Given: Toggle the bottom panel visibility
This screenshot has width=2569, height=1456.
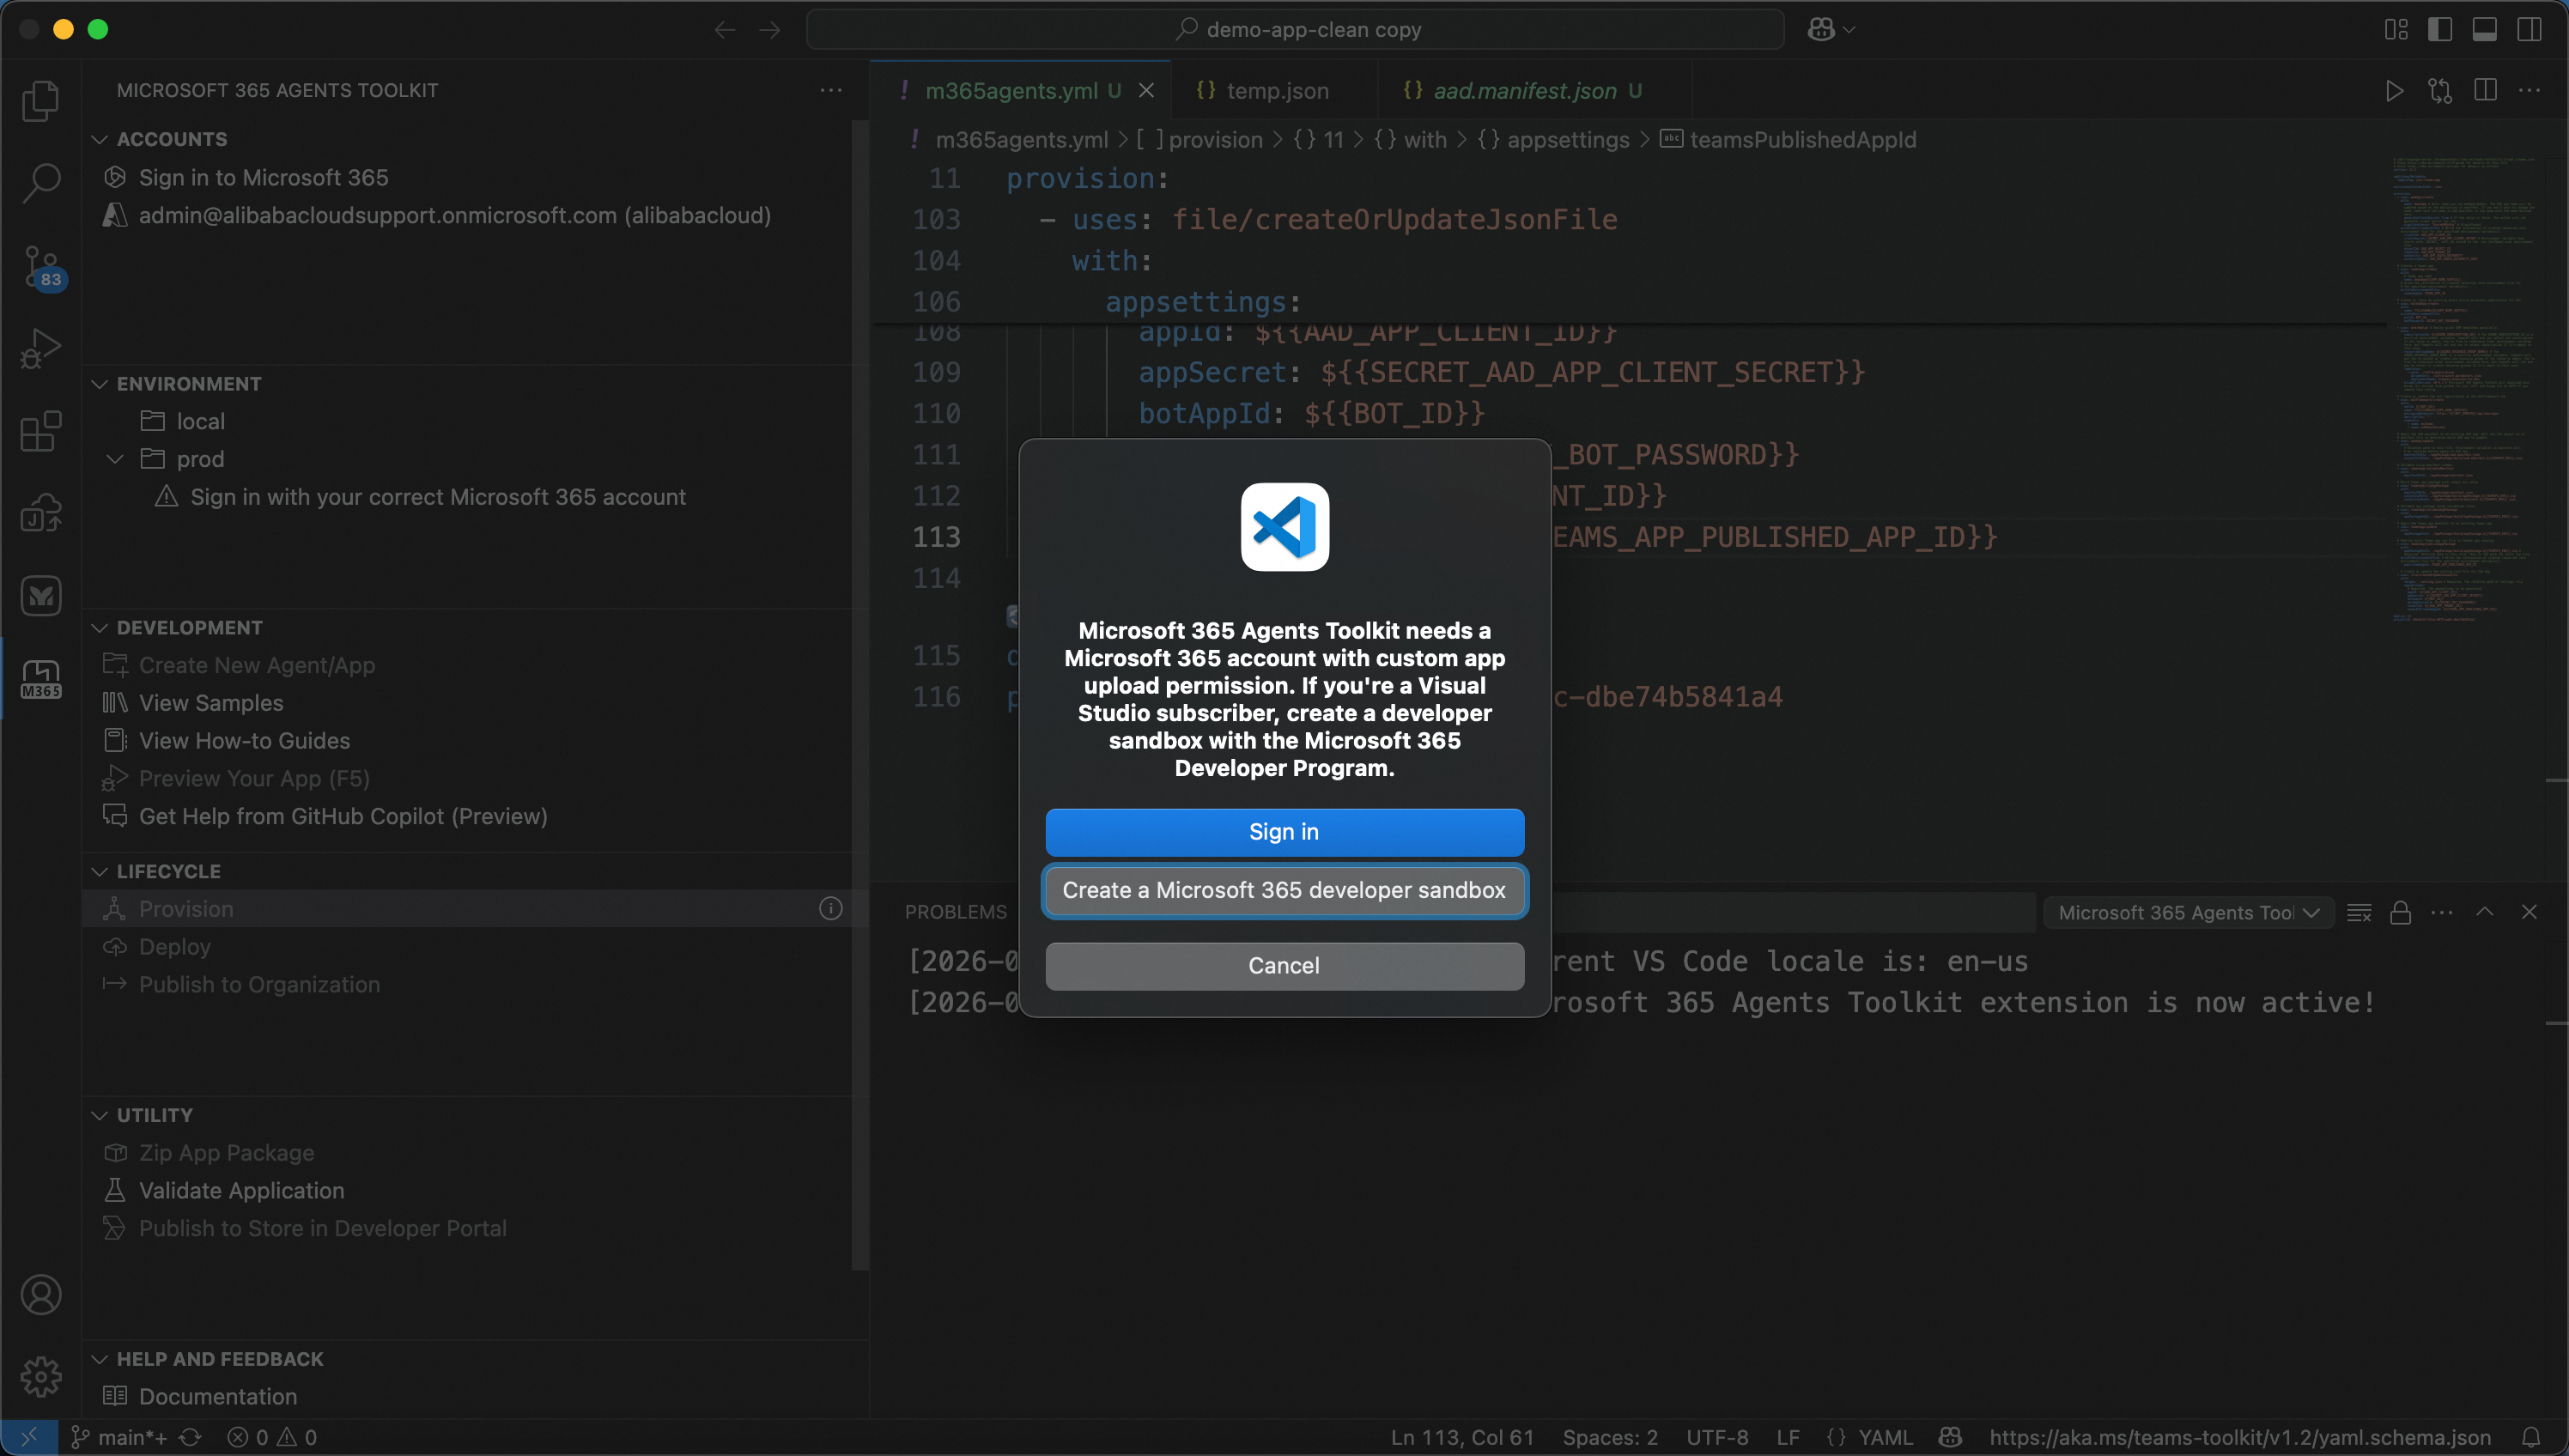Looking at the screenshot, I should [x=2485, y=30].
